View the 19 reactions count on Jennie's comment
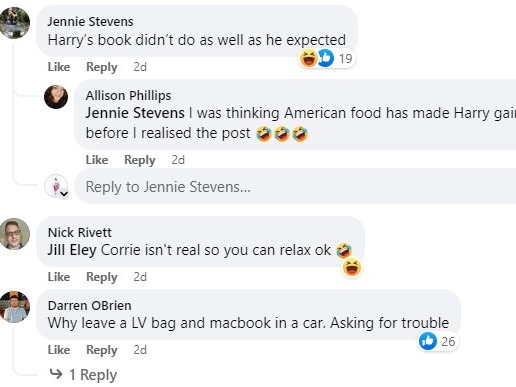This screenshot has width=516, height=387. click(346, 59)
